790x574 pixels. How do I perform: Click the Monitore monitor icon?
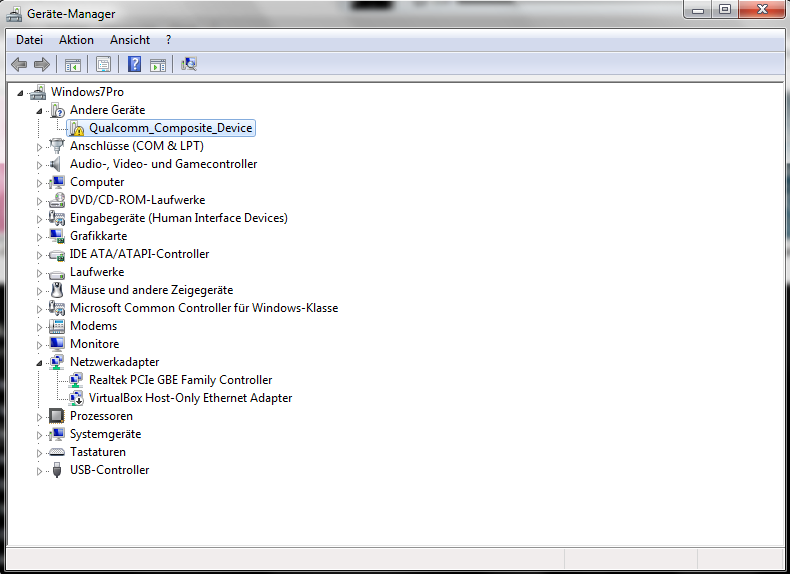click(57, 344)
